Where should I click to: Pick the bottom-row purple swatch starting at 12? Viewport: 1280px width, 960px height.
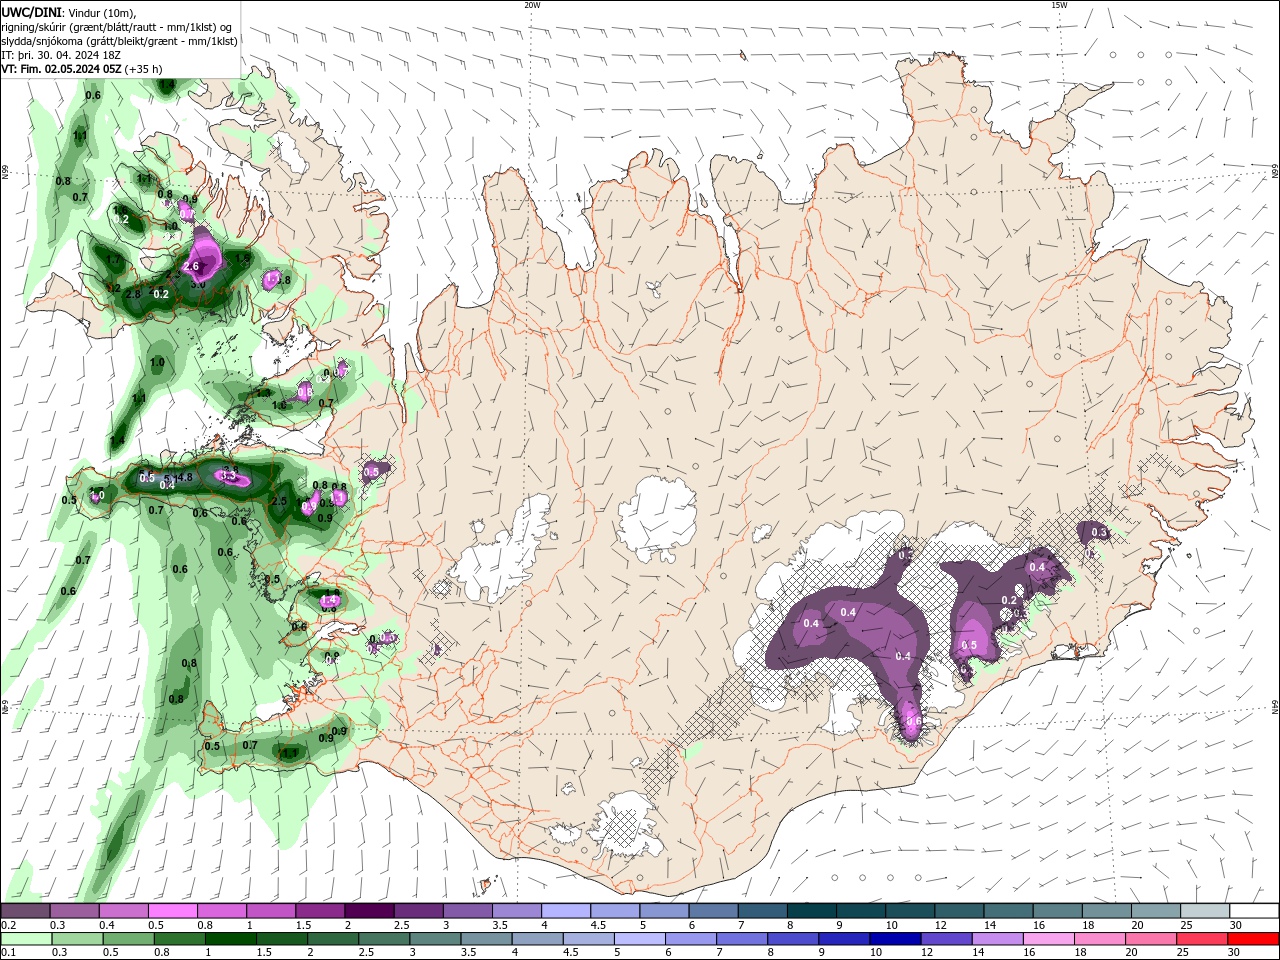[946, 939]
